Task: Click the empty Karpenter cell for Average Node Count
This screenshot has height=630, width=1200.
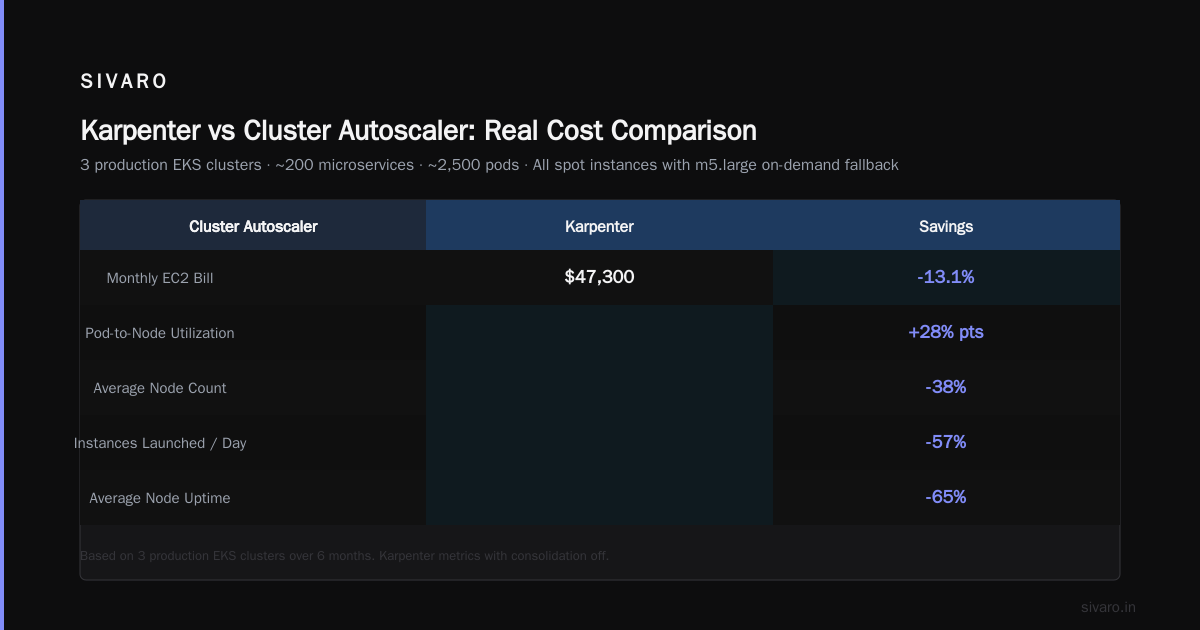Action: pos(599,388)
